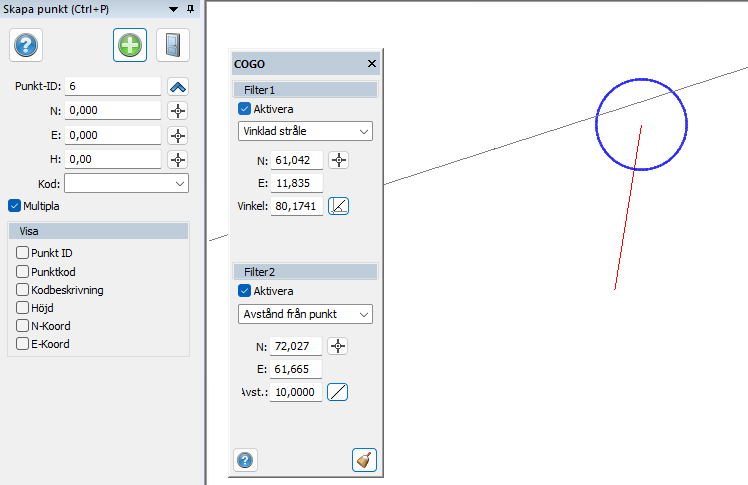This screenshot has width=748, height=485.
Task: Click the Punkt-ID input field
Action: 112,87
